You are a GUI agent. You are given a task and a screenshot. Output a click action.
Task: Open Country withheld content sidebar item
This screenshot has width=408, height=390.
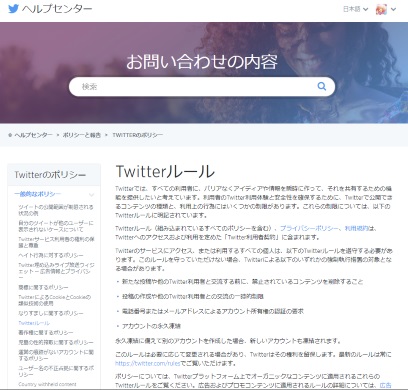click(x=47, y=384)
